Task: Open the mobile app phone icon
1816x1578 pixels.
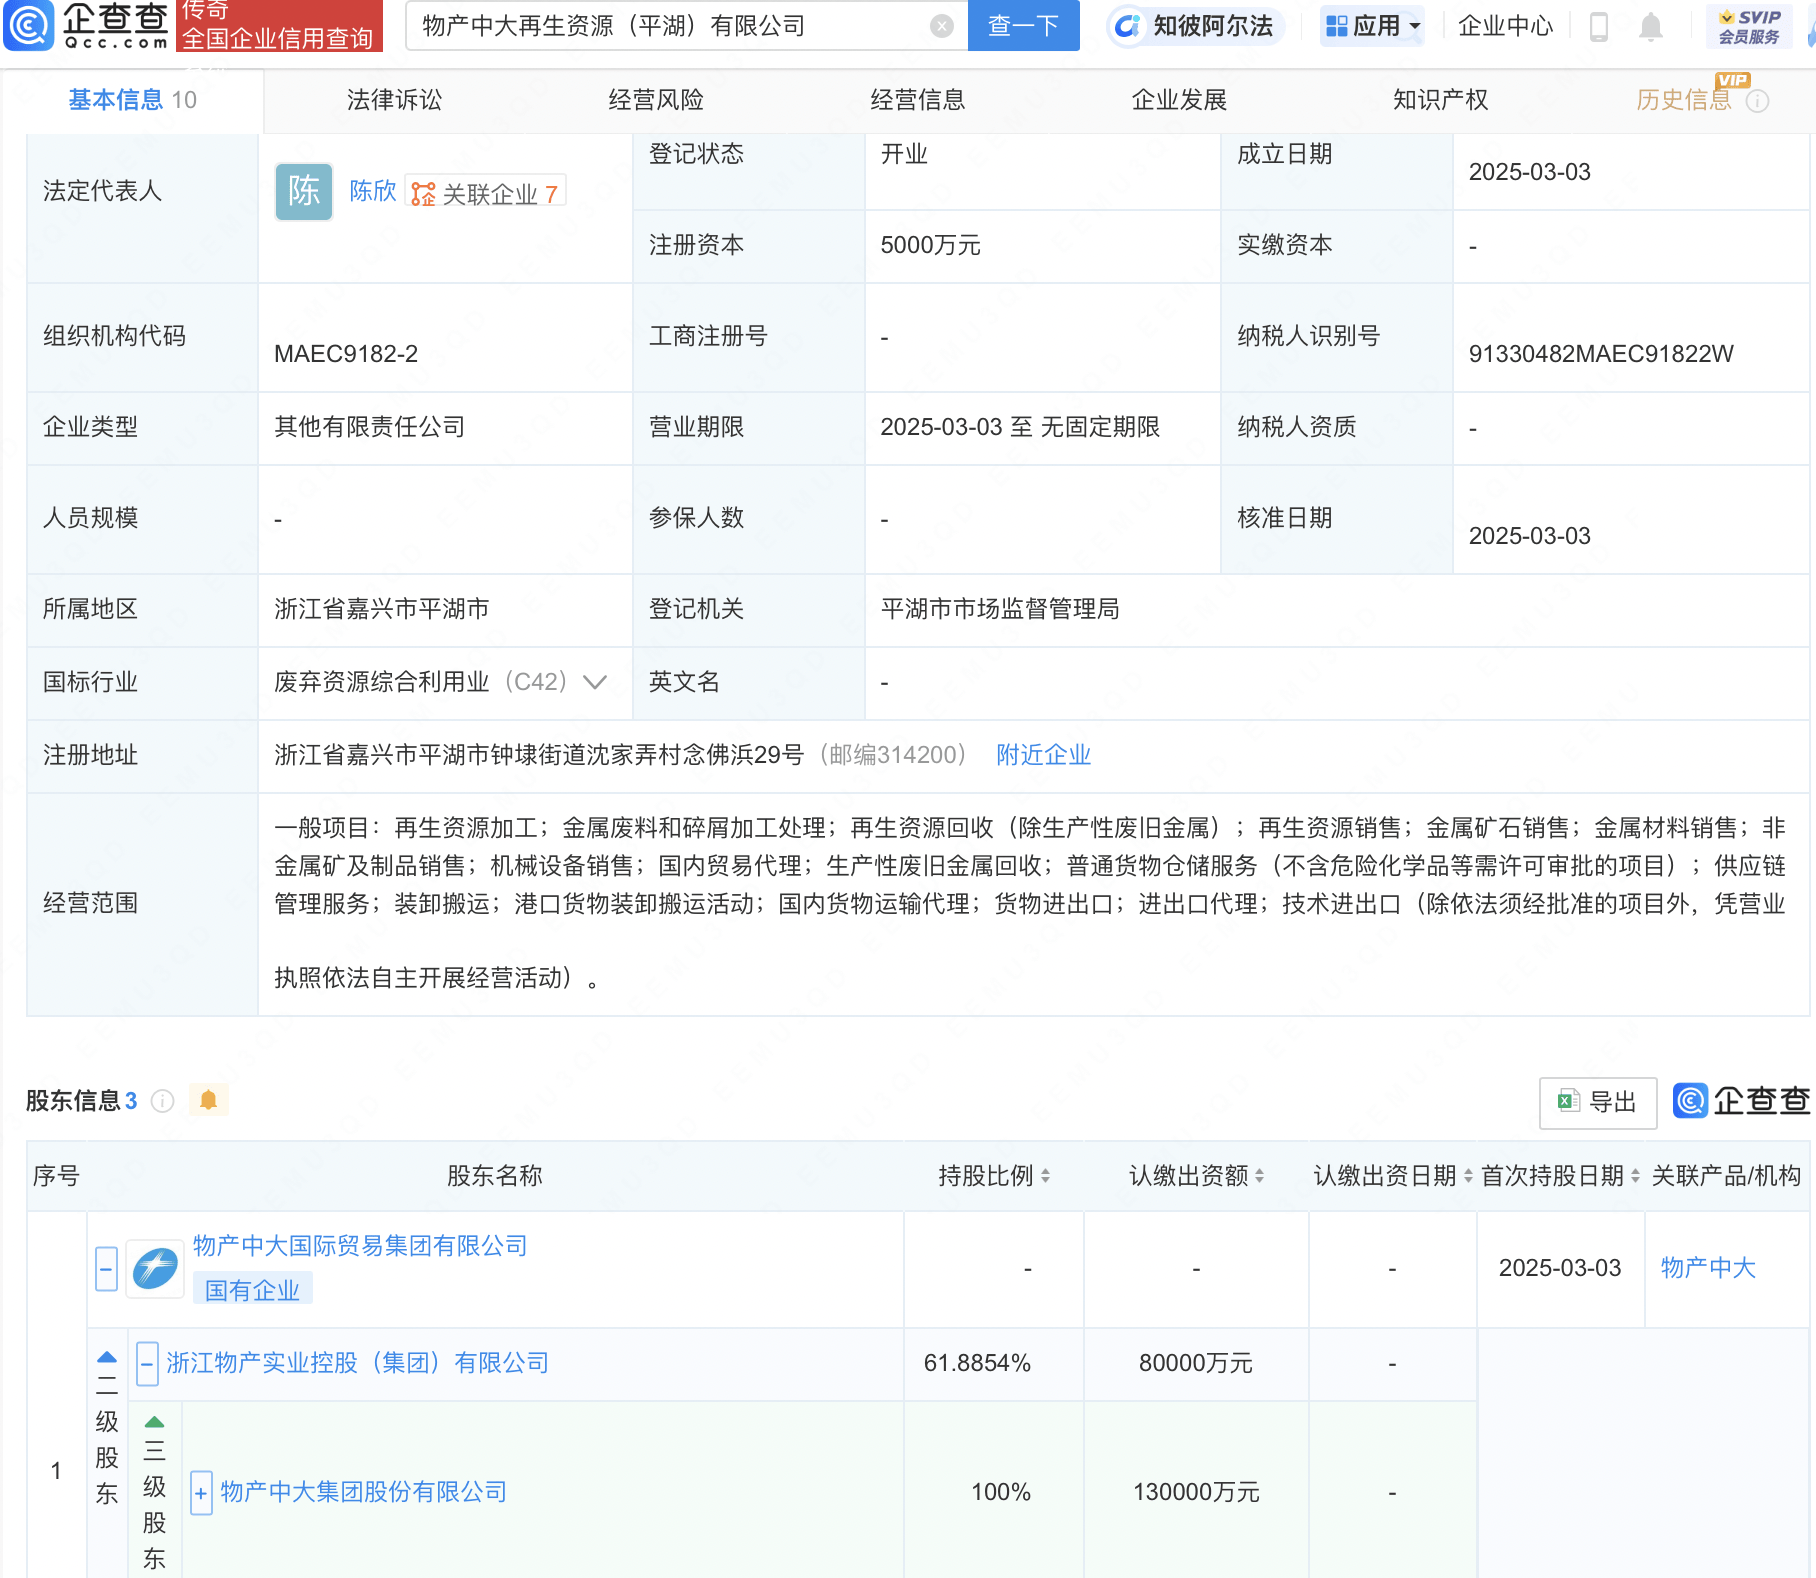Action: click(x=1598, y=26)
